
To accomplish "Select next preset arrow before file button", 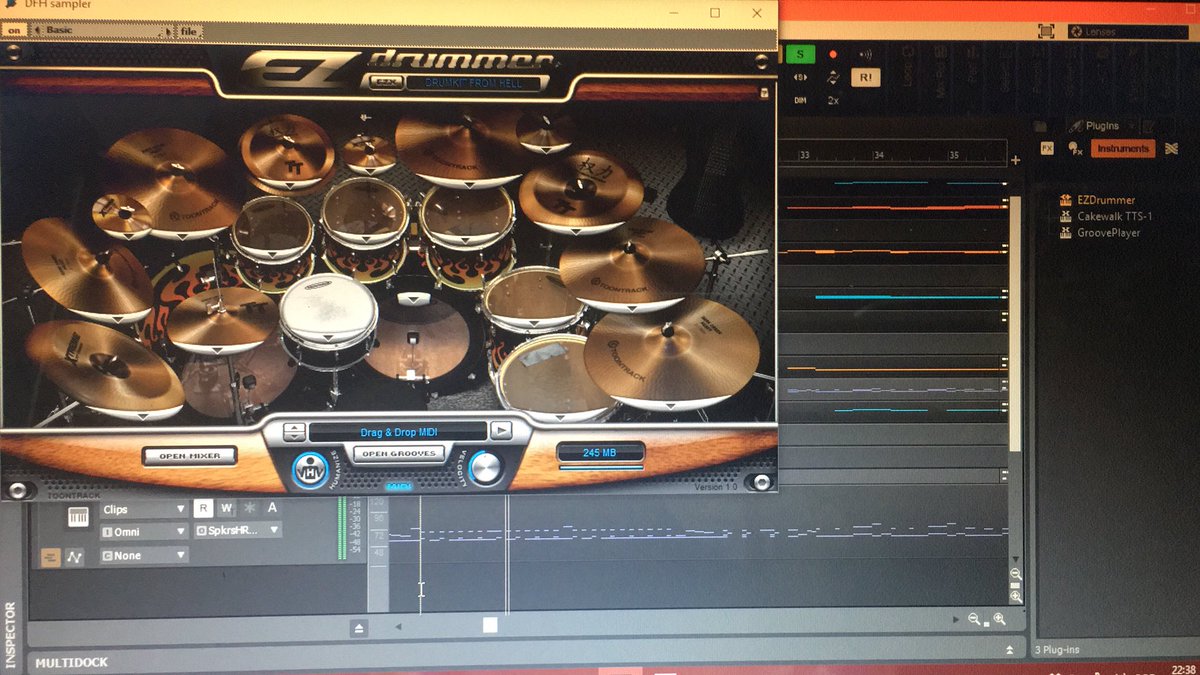I will tap(169, 31).
